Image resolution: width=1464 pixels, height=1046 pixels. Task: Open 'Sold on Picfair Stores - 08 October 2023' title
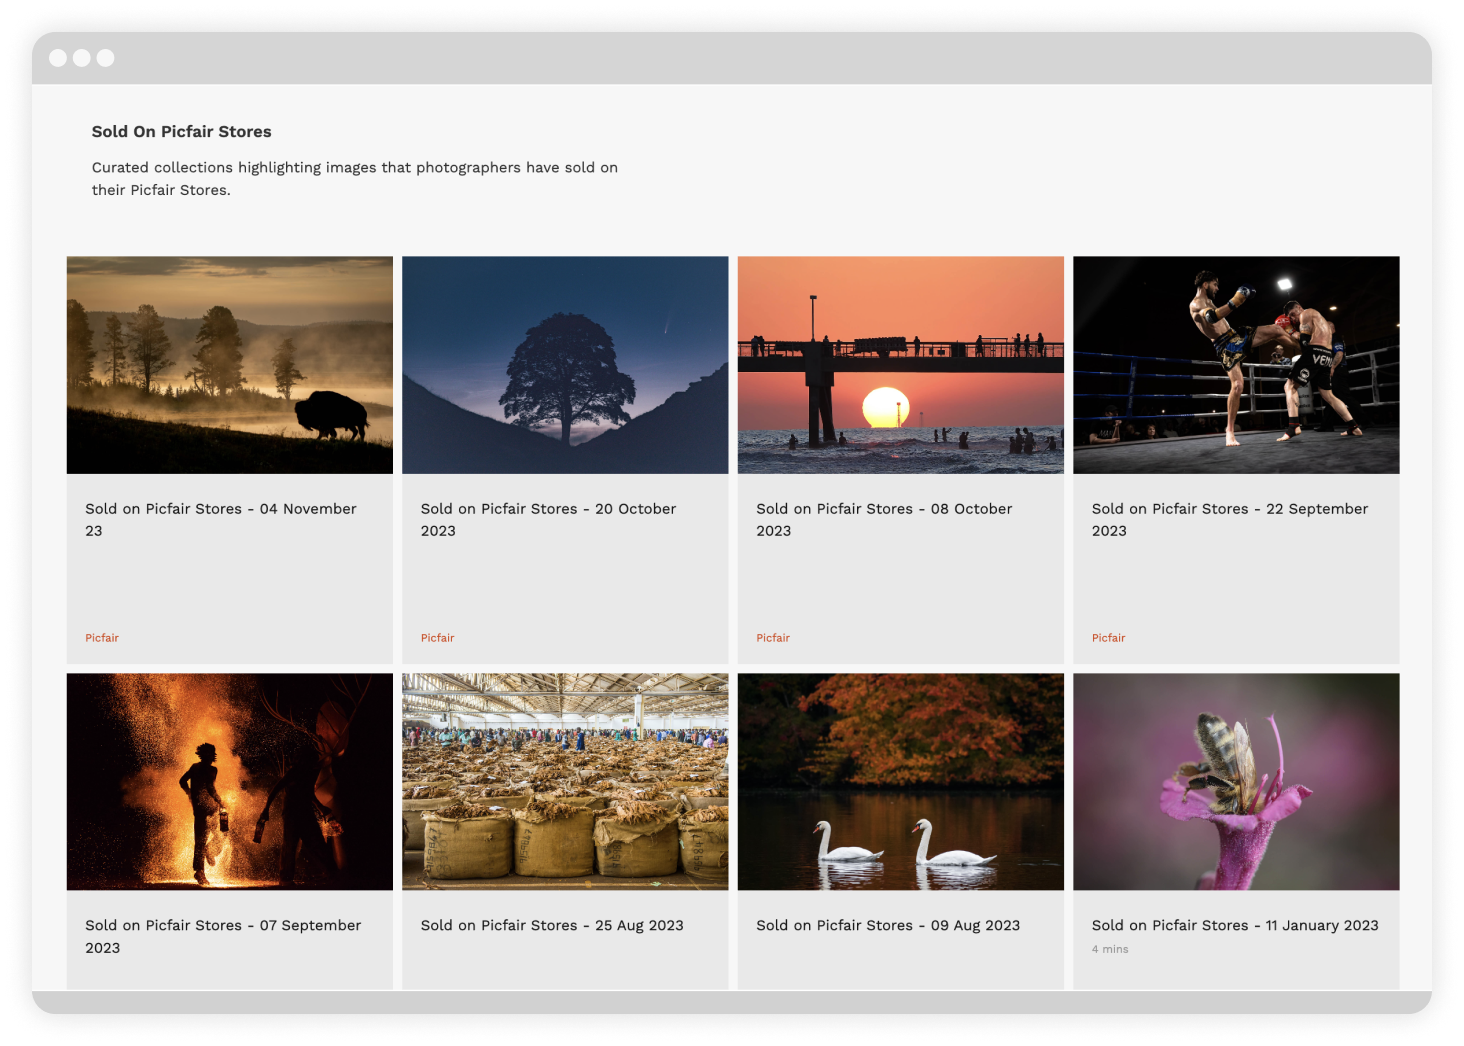pos(884,520)
